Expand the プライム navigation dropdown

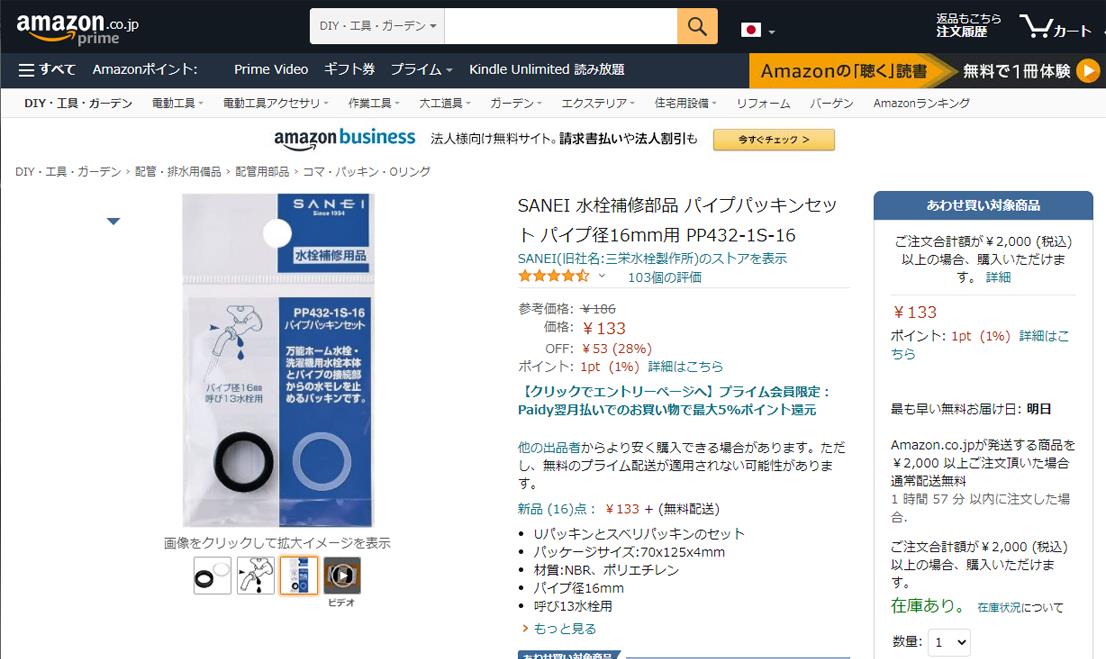tap(422, 69)
